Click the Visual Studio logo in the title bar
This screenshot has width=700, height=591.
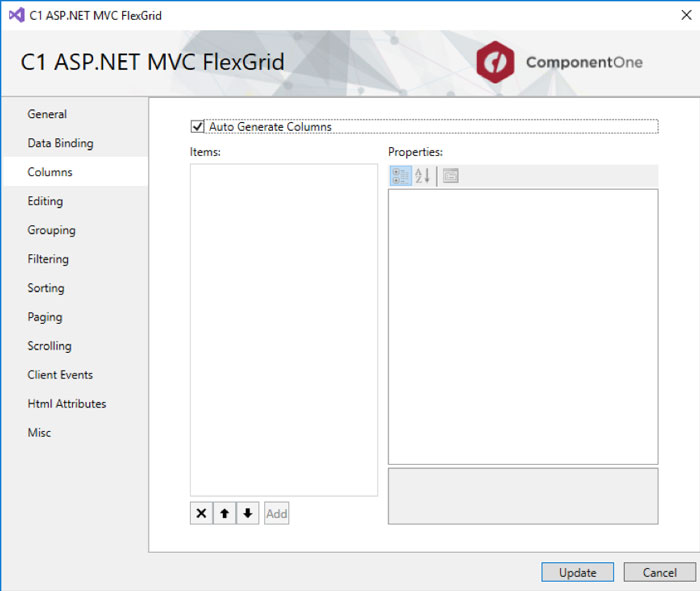(x=17, y=16)
